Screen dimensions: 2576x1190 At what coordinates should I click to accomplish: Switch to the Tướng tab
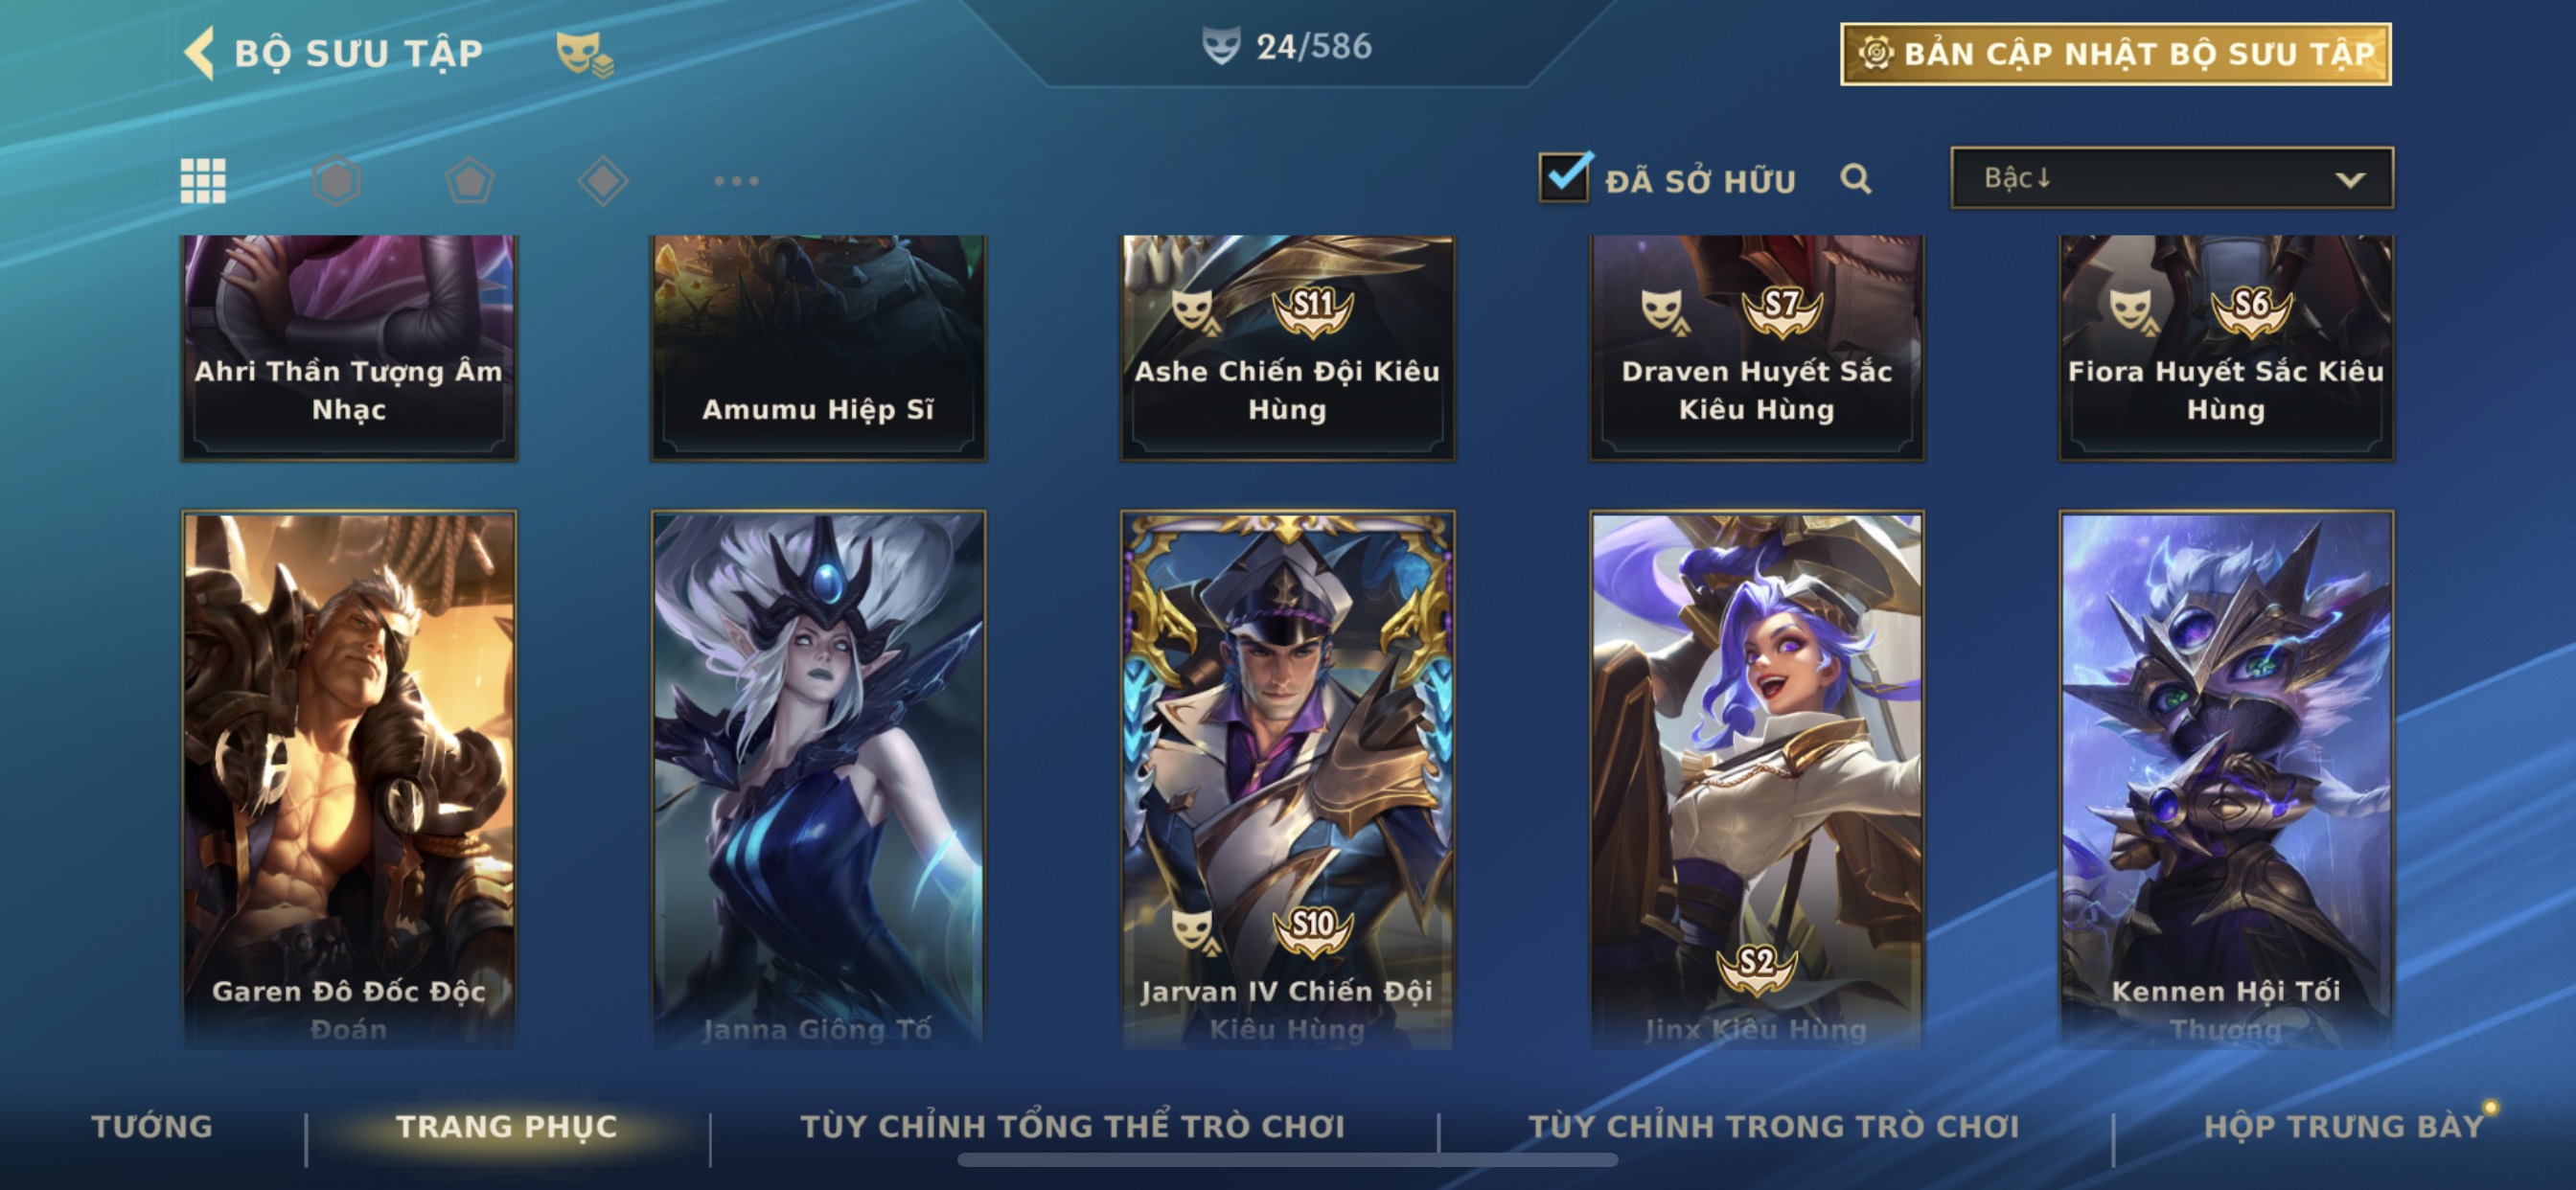pyautogui.click(x=152, y=1126)
